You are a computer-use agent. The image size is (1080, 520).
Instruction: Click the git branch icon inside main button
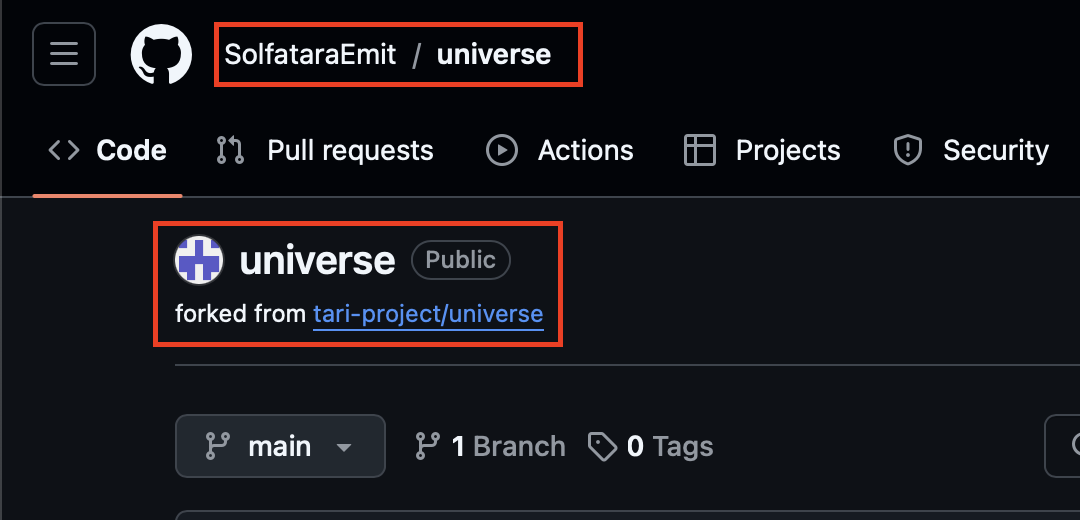218,446
